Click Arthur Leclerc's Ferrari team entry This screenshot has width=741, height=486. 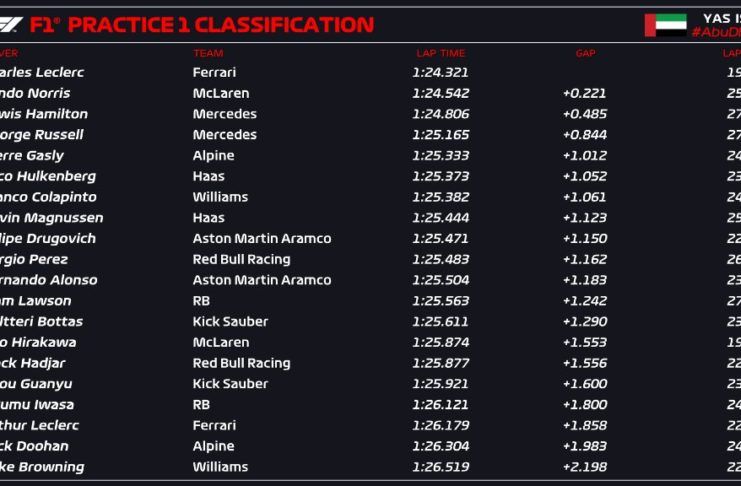(x=214, y=425)
